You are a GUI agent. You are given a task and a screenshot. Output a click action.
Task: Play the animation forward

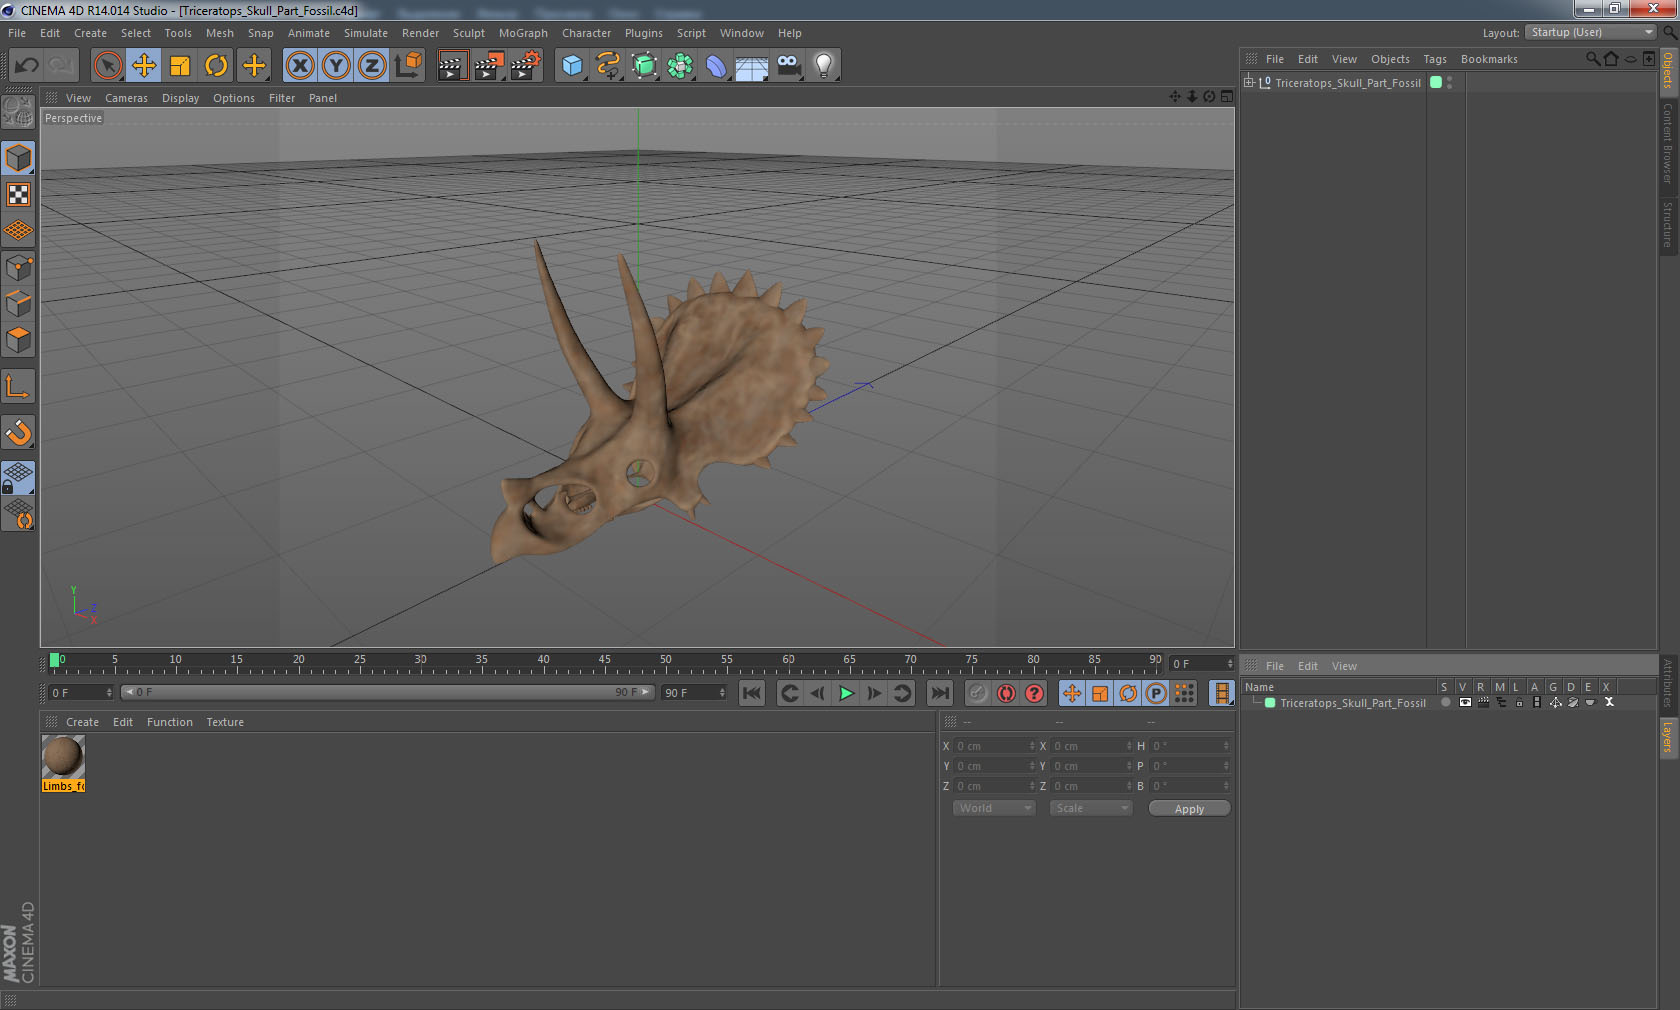click(846, 693)
